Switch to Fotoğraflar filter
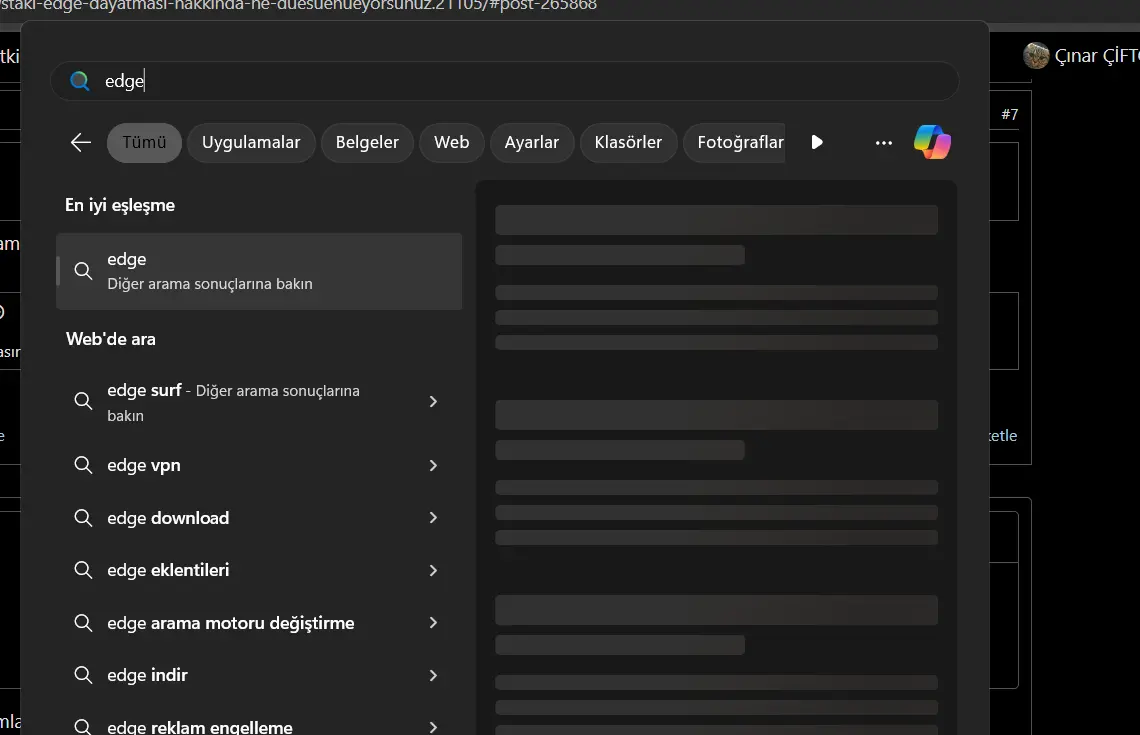This screenshot has height=735, width=1140. (734, 142)
